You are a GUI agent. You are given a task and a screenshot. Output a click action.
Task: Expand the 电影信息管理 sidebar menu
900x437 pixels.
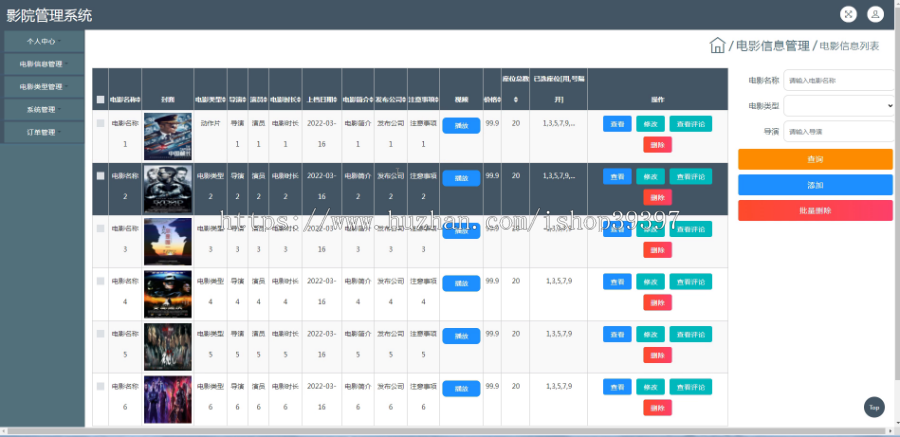pyautogui.click(x=44, y=64)
